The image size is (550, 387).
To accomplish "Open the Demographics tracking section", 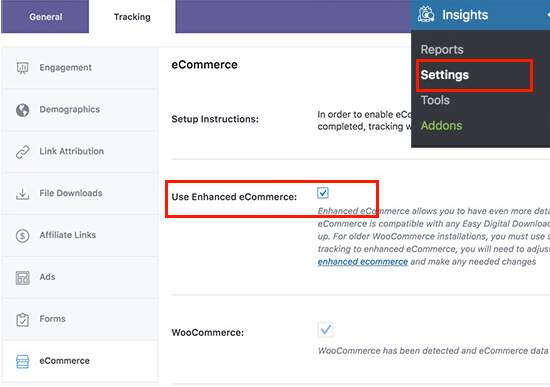I will click(80, 109).
